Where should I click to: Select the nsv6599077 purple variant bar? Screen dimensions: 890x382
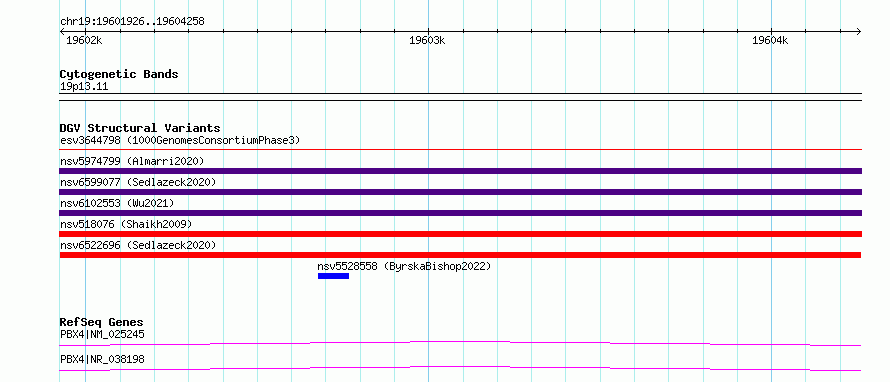coord(460,192)
